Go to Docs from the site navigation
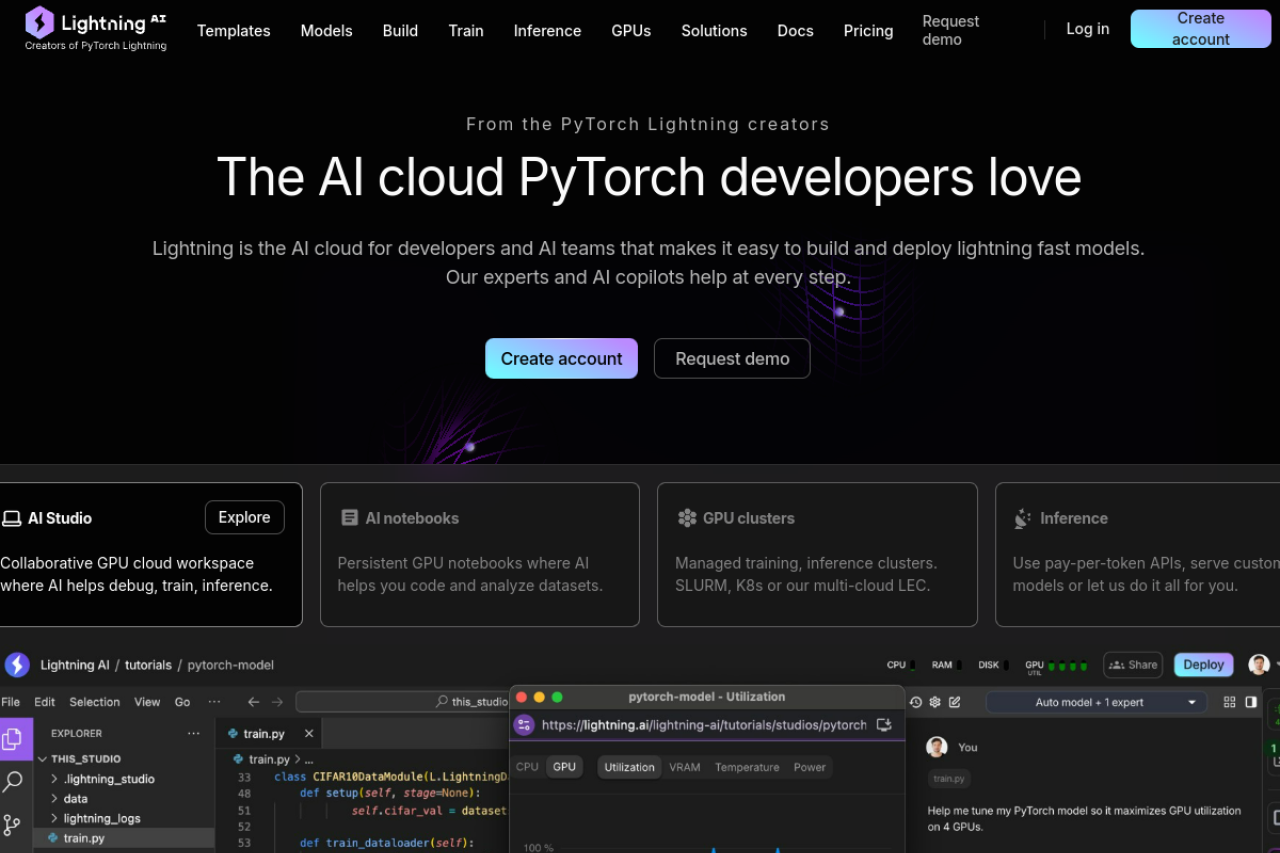This screenshot has height=853, width=1280. point(795,31)
